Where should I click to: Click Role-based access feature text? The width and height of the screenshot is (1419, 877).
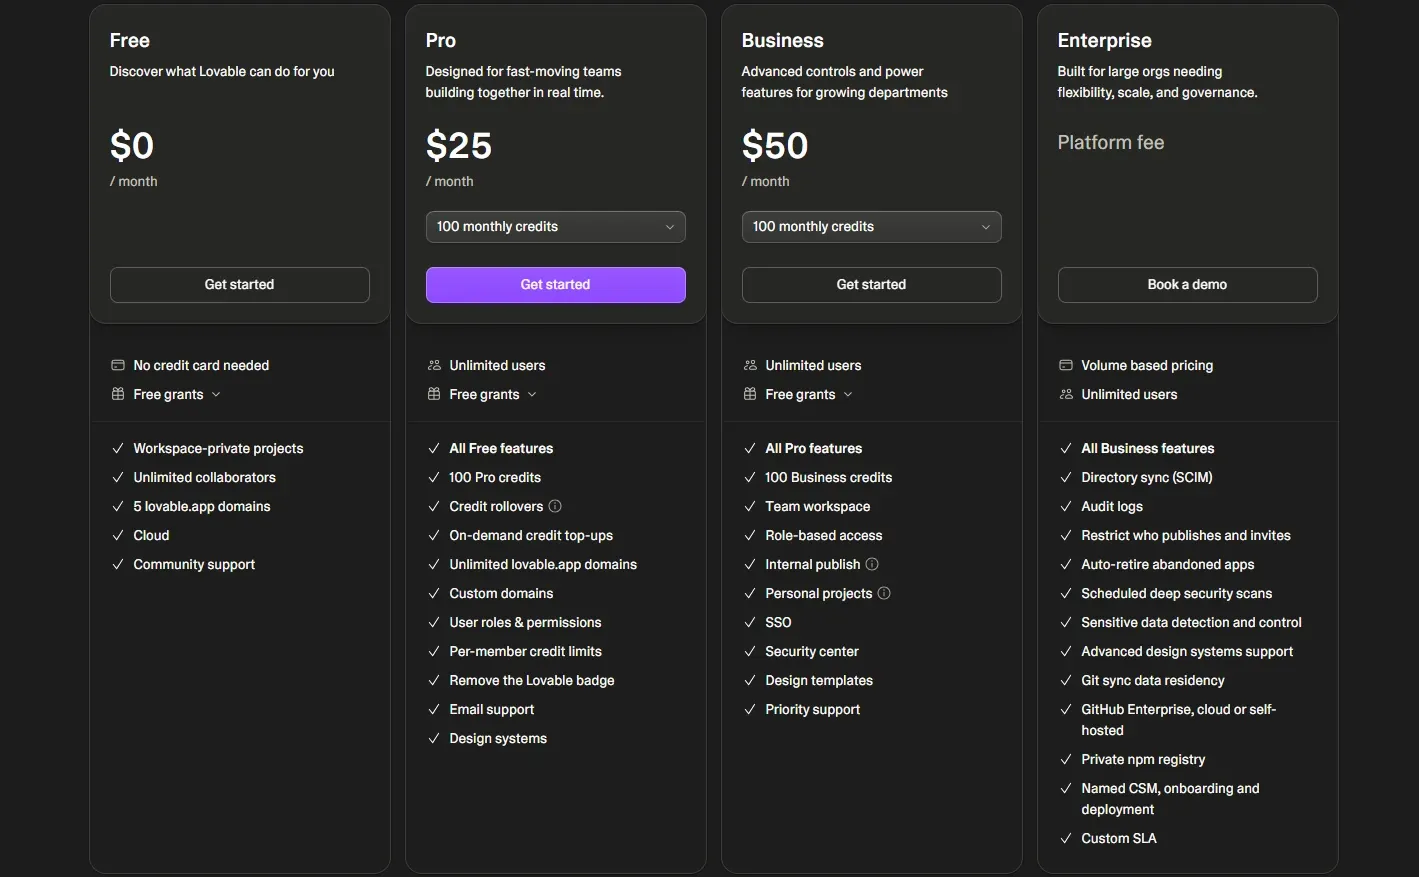824,535
